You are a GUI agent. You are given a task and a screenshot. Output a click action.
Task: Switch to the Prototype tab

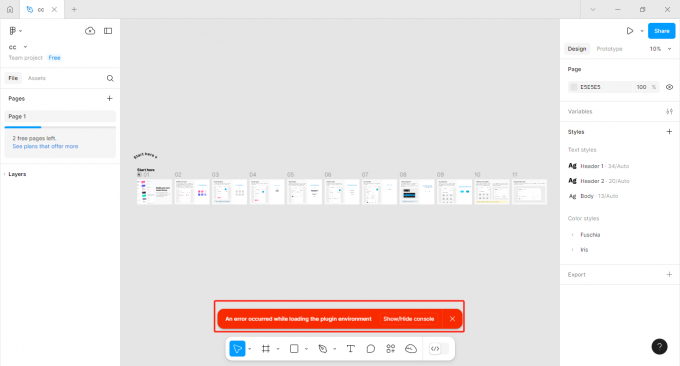pyautogui.click(x=609, y=49)
